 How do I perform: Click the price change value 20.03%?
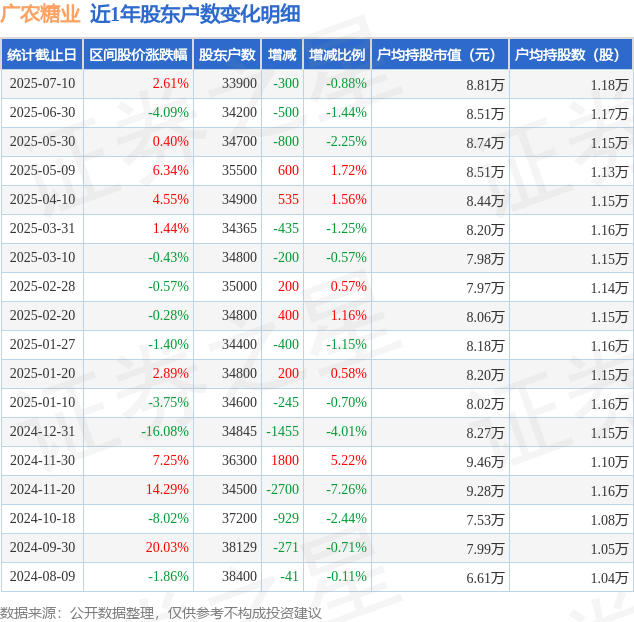(167, 547)
